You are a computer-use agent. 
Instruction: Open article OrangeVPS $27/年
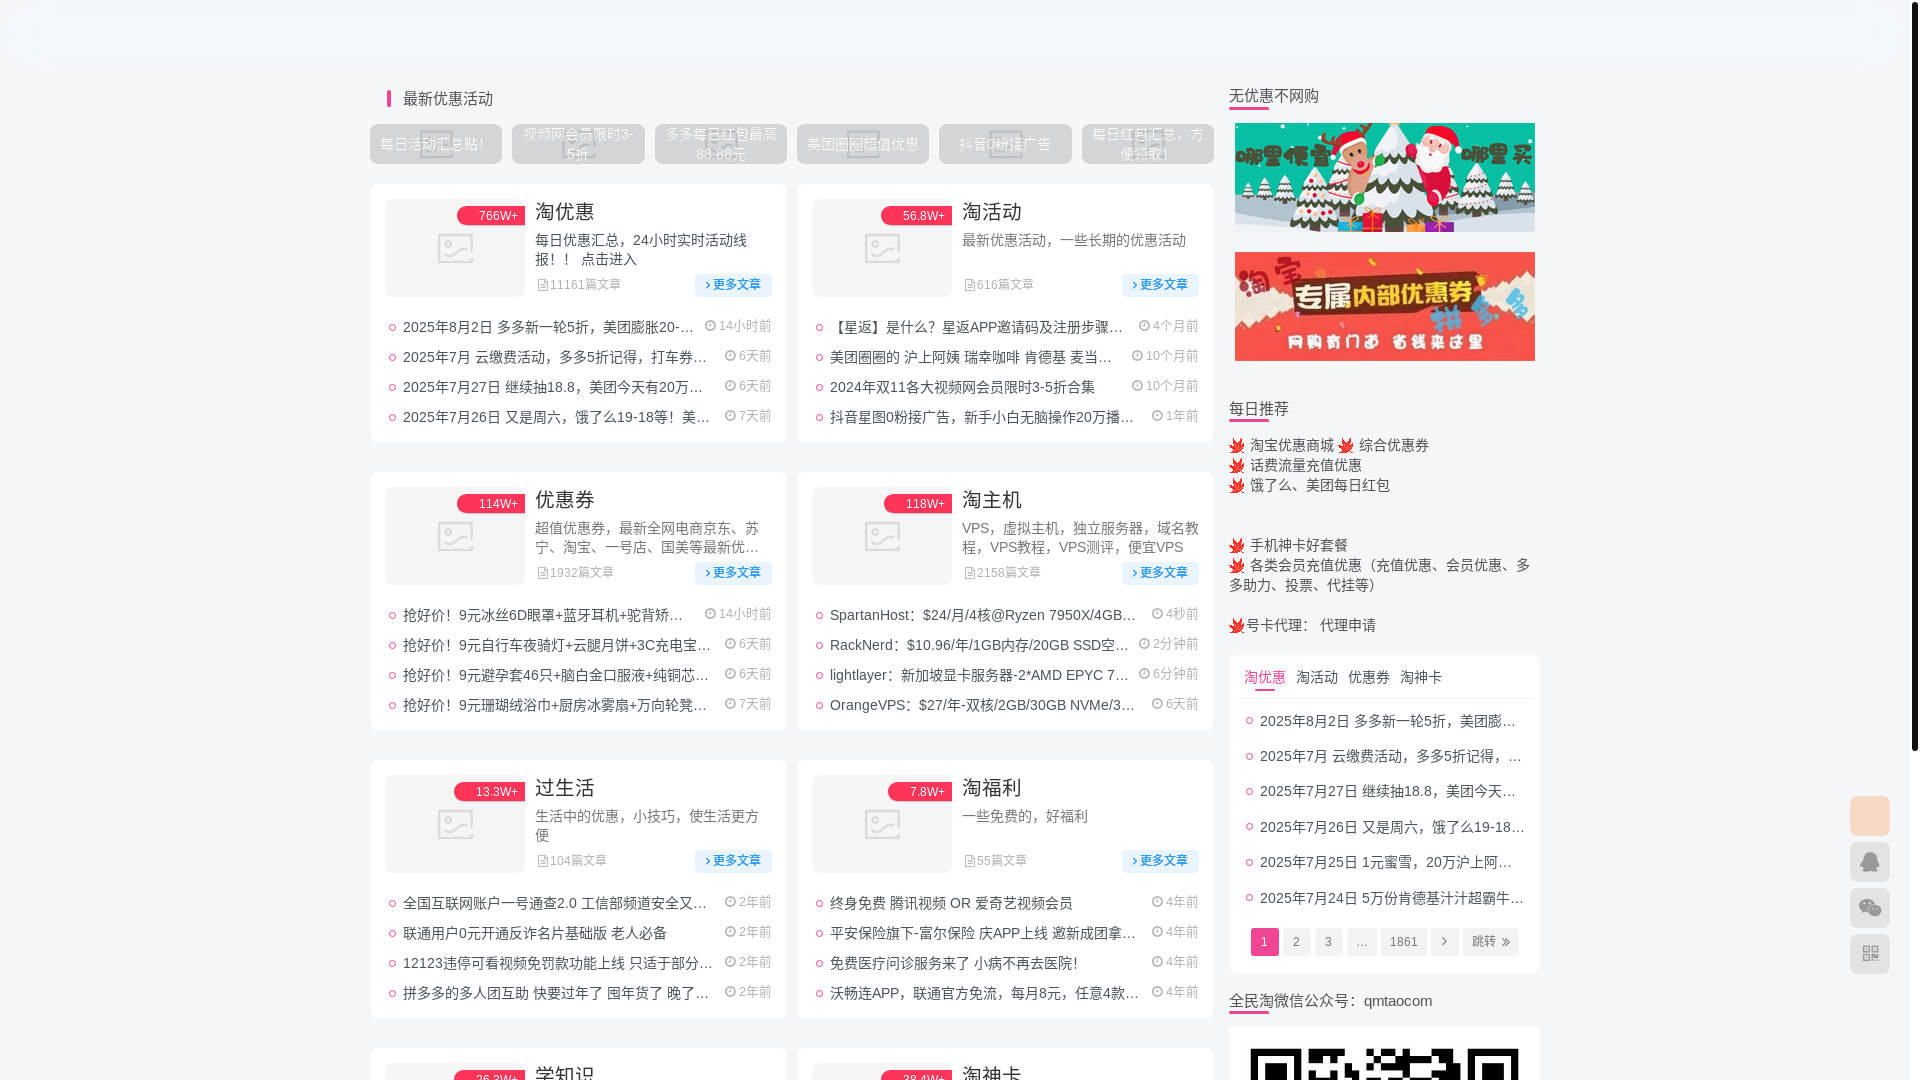click(982, 705)
